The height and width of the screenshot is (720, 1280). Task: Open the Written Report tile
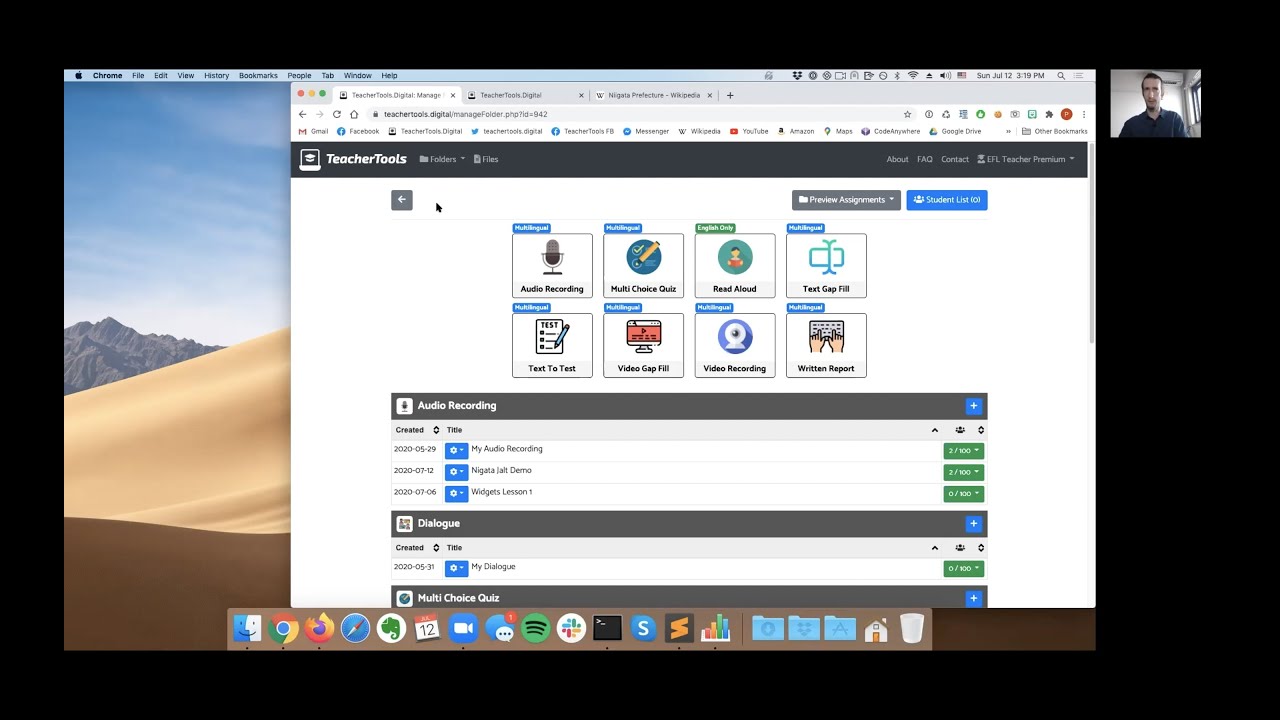click(826, 345)
